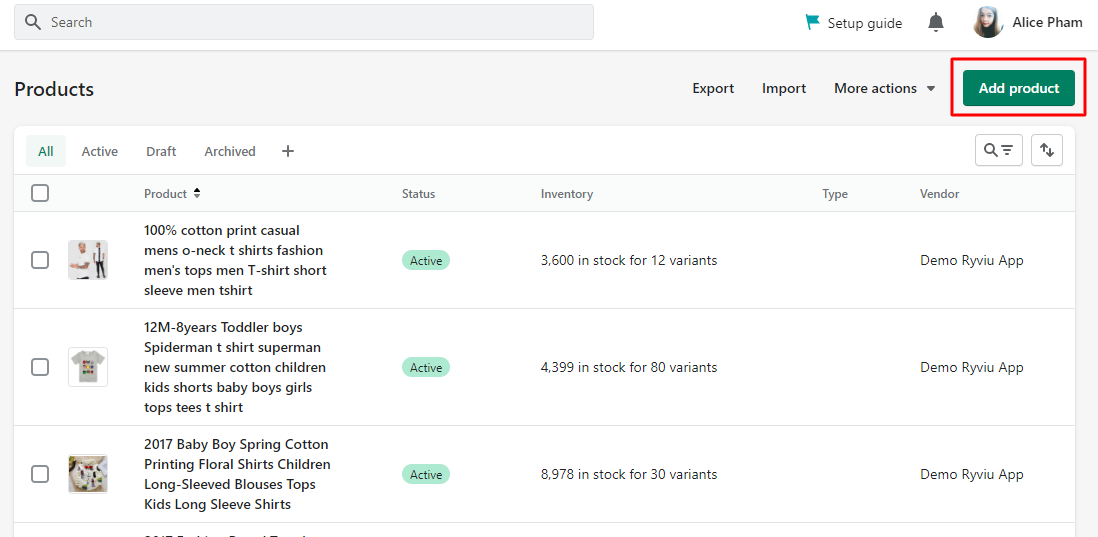The height and width of the screenshot is (537, 1098).
Task: Switch to the Archived tab
Action: coord(230,151)
